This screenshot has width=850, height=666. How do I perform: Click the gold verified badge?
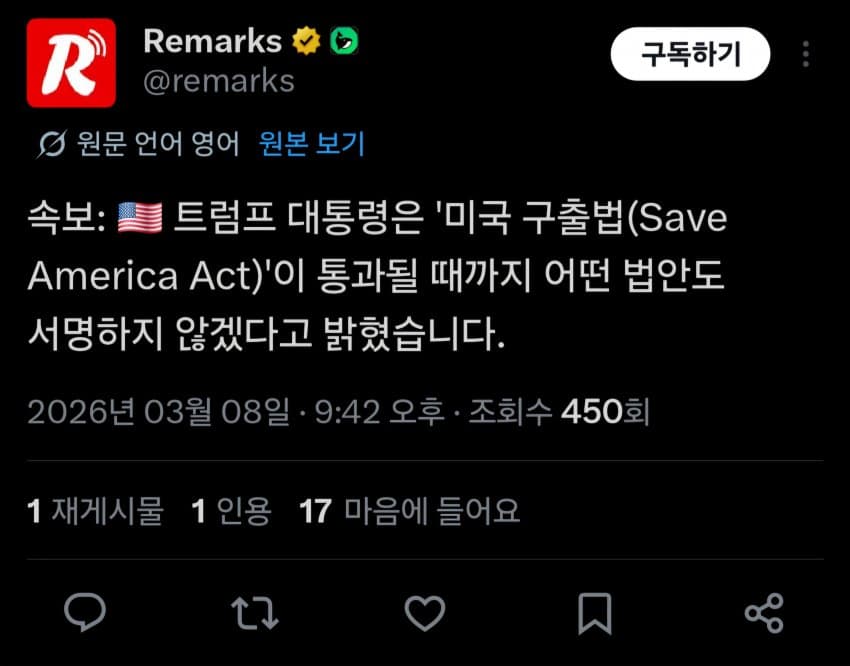306,41
